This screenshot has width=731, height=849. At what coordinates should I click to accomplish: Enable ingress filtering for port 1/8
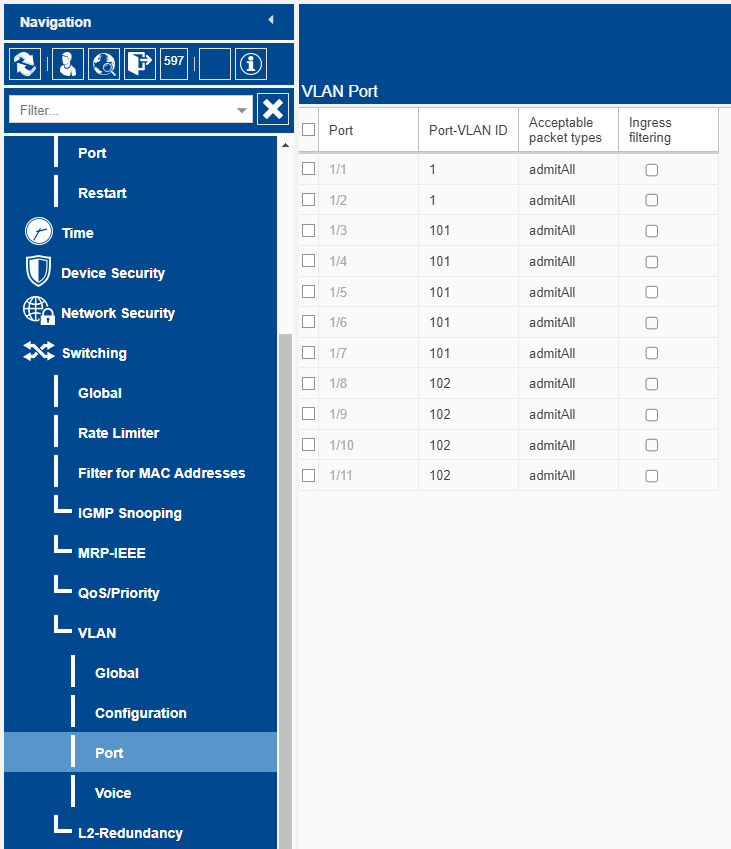652,384
